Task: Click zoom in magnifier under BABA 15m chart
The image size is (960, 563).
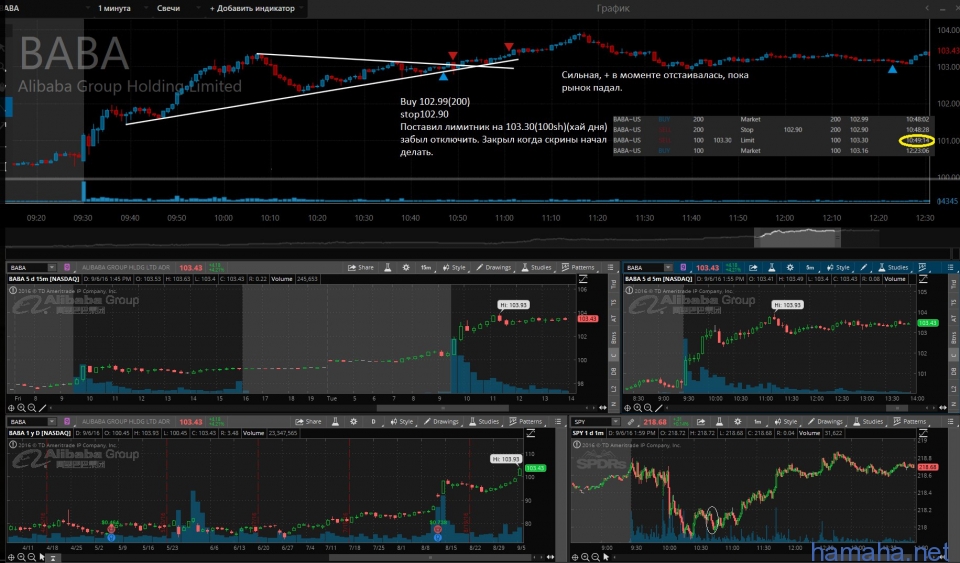Action: pos(21,408)
